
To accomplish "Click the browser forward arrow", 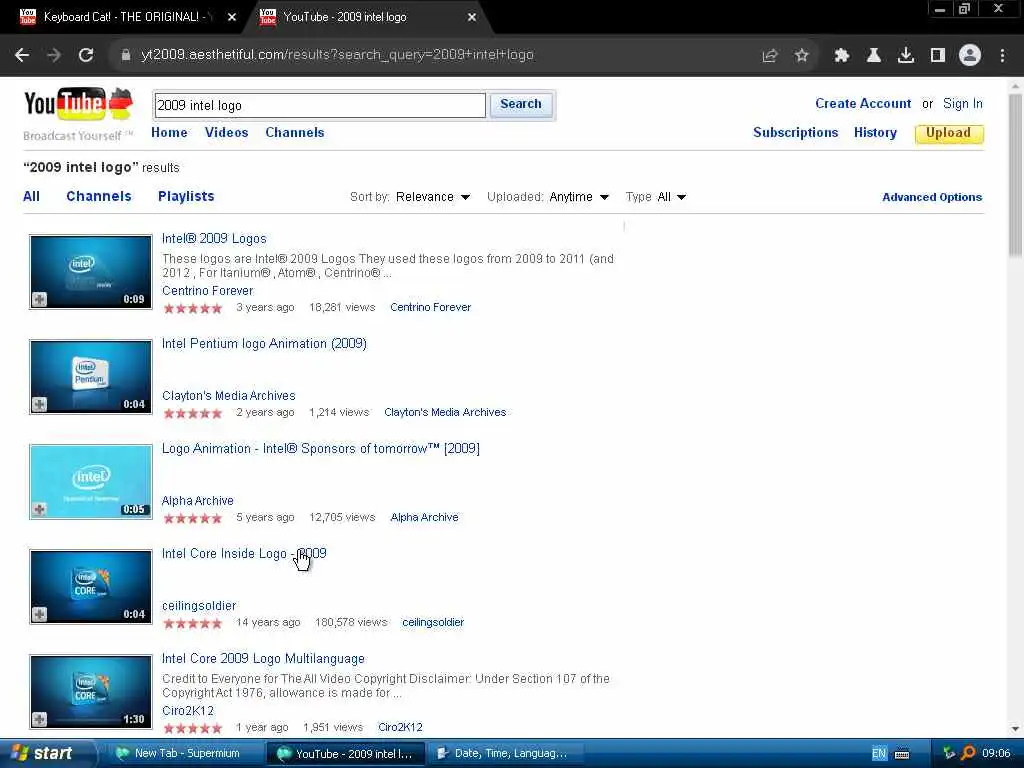I will point(54,56).
